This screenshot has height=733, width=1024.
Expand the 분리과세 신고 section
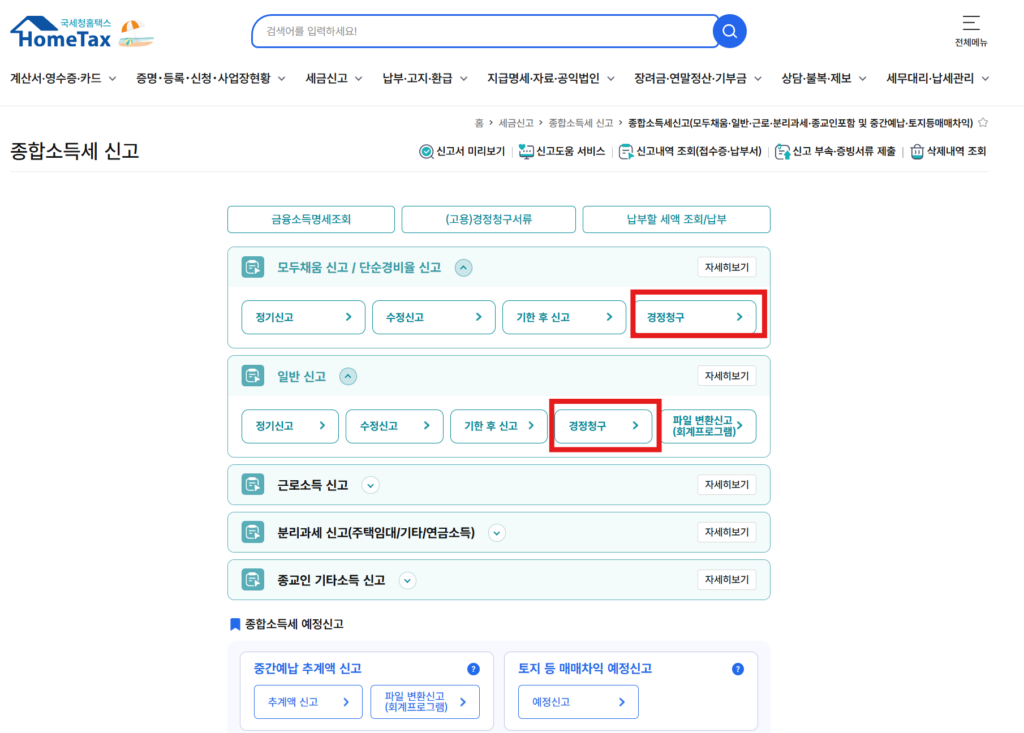point(497,533)
